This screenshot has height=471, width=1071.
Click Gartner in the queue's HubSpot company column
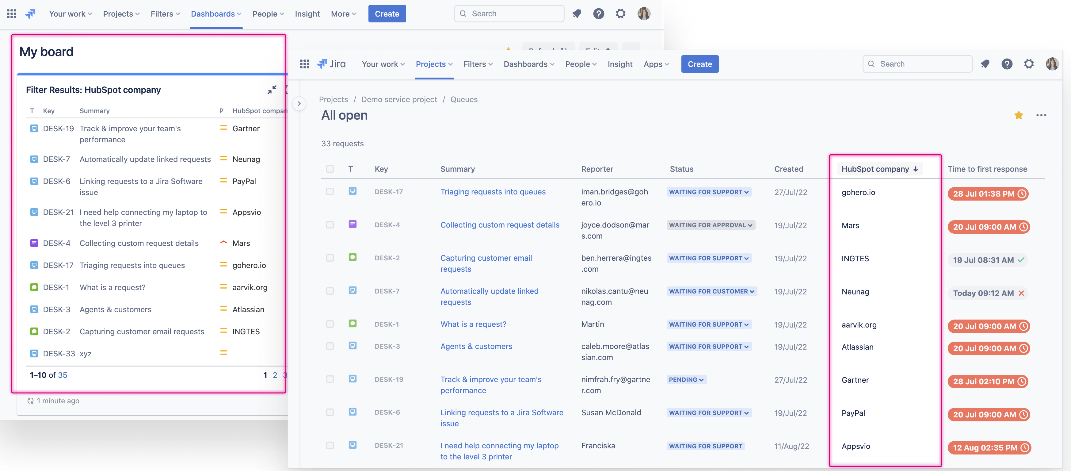(x=855, y=380)
